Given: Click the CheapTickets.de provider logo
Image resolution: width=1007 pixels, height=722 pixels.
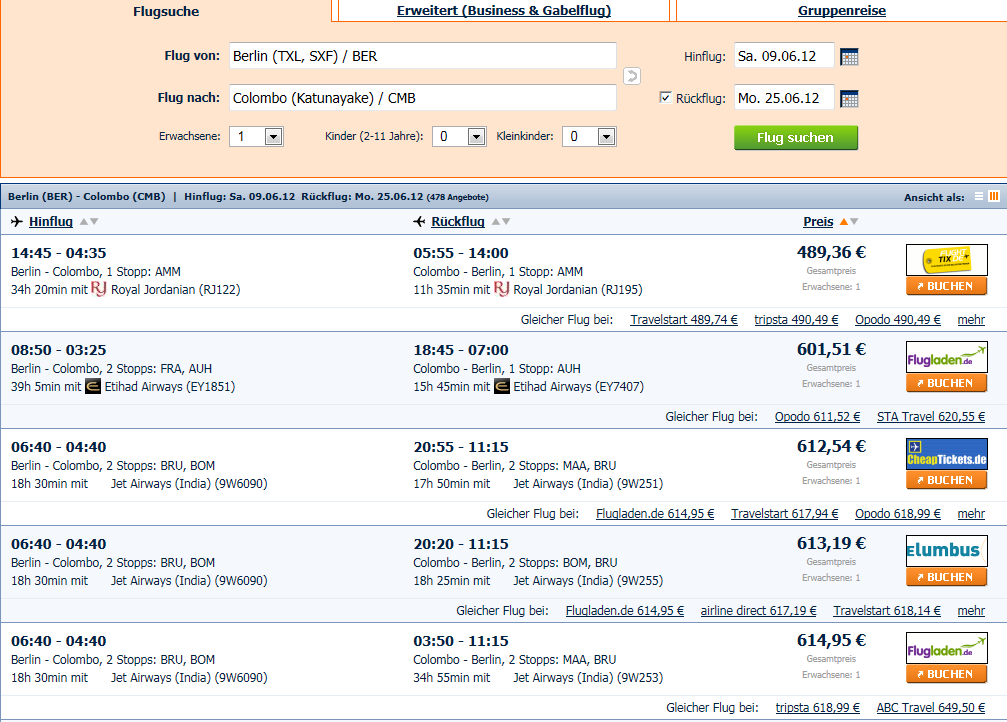Looking at the screenshot, I should (x=947, y=454).
